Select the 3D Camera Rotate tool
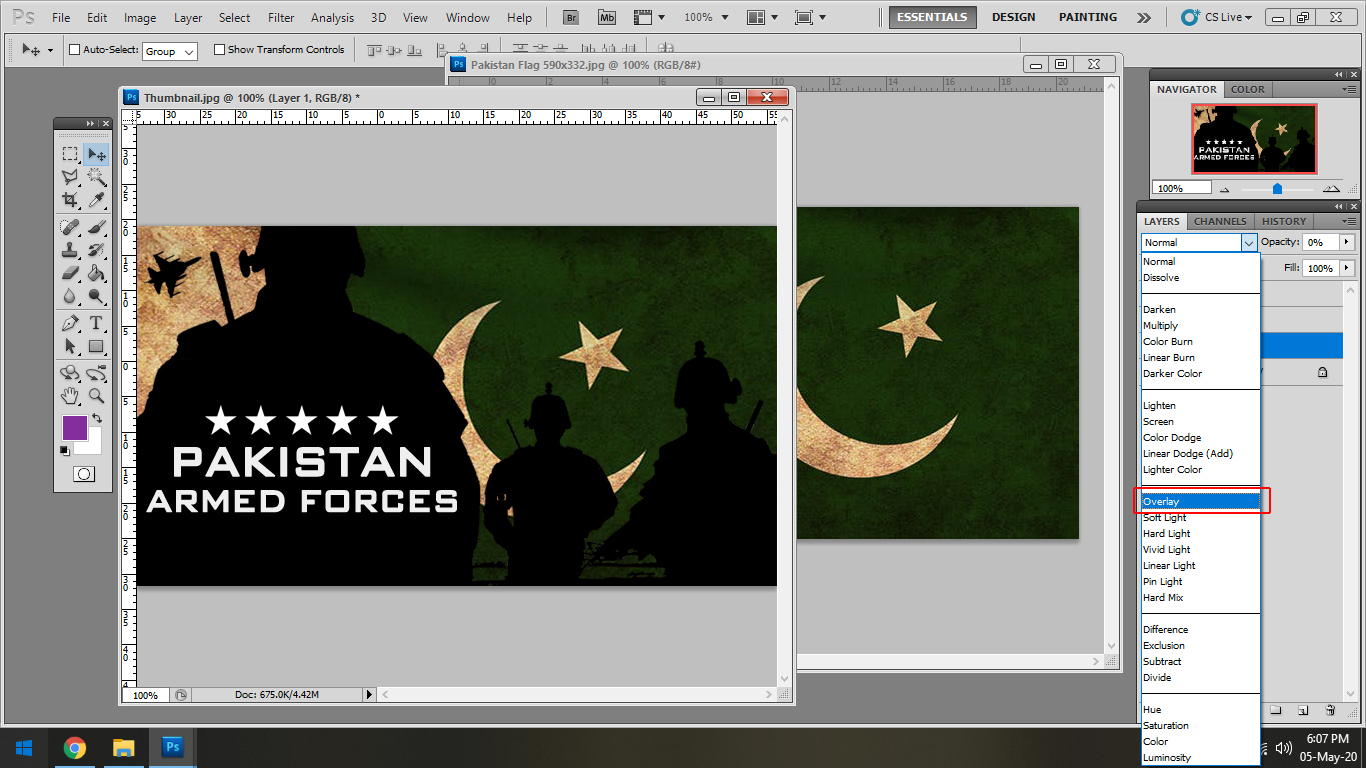Image resolution: width=1366 pixels, height=768 pixels. click(x=97, y=373)
